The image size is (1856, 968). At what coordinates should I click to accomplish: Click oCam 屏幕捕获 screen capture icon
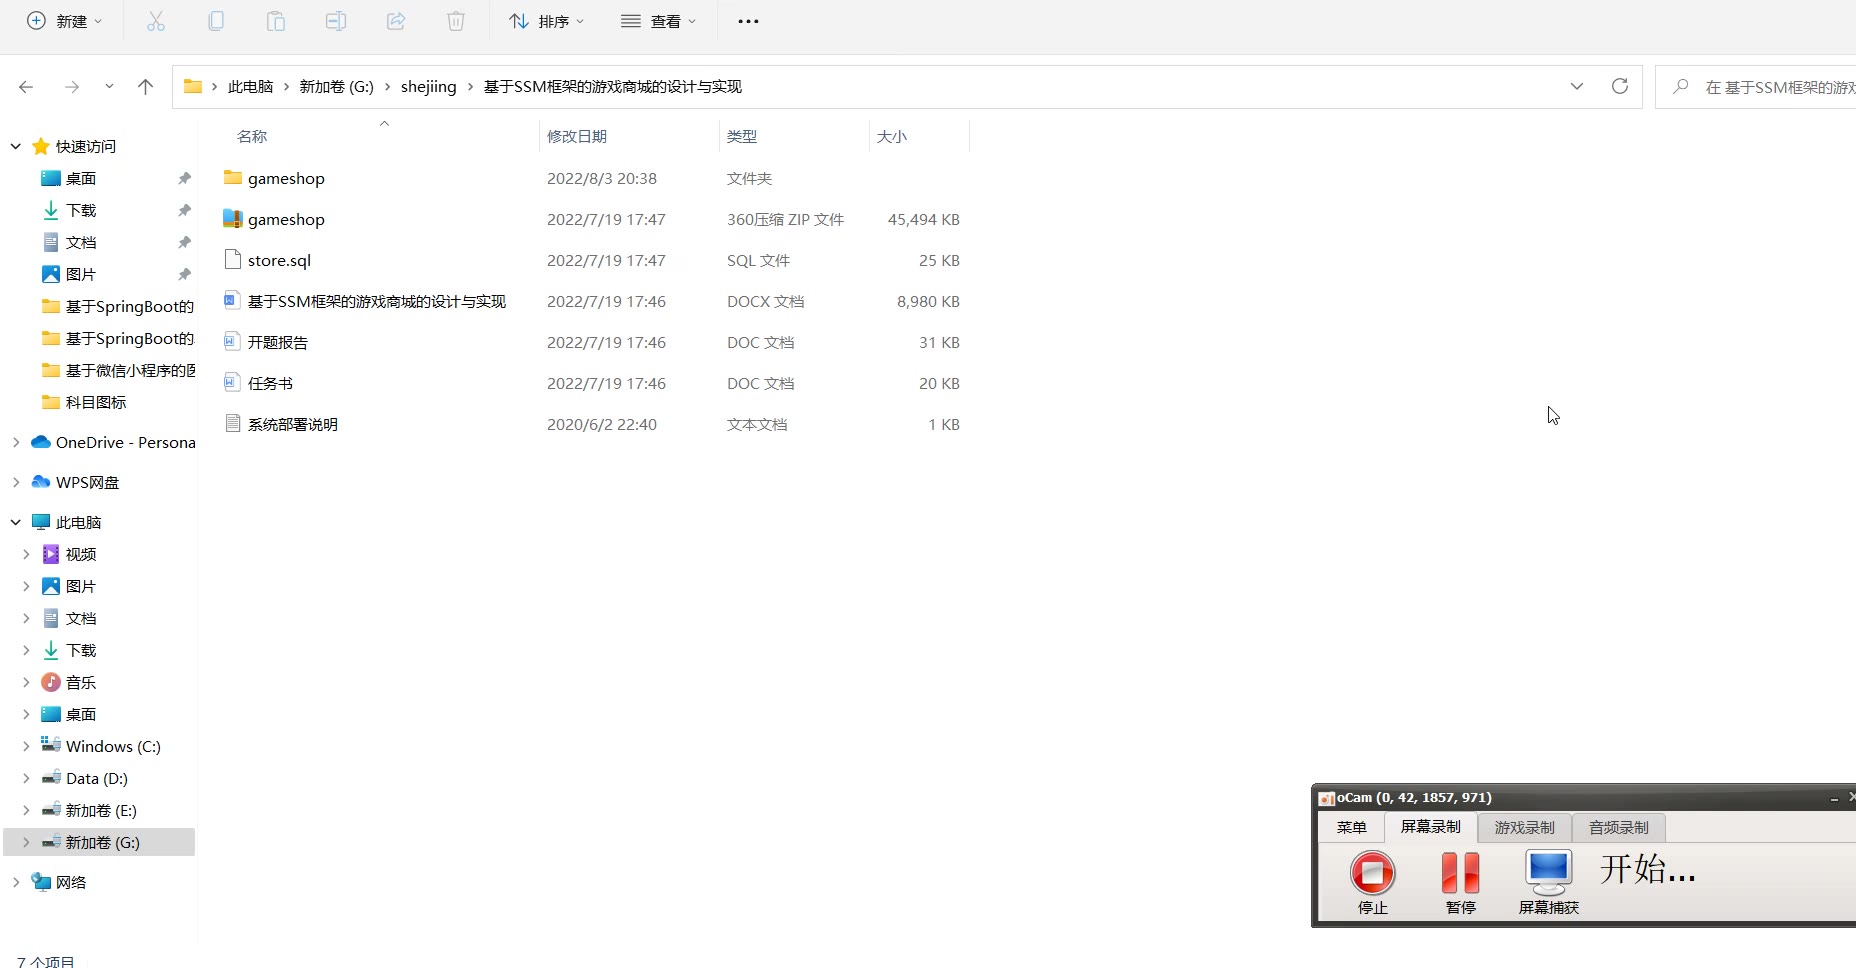(x=1549, y=873)
